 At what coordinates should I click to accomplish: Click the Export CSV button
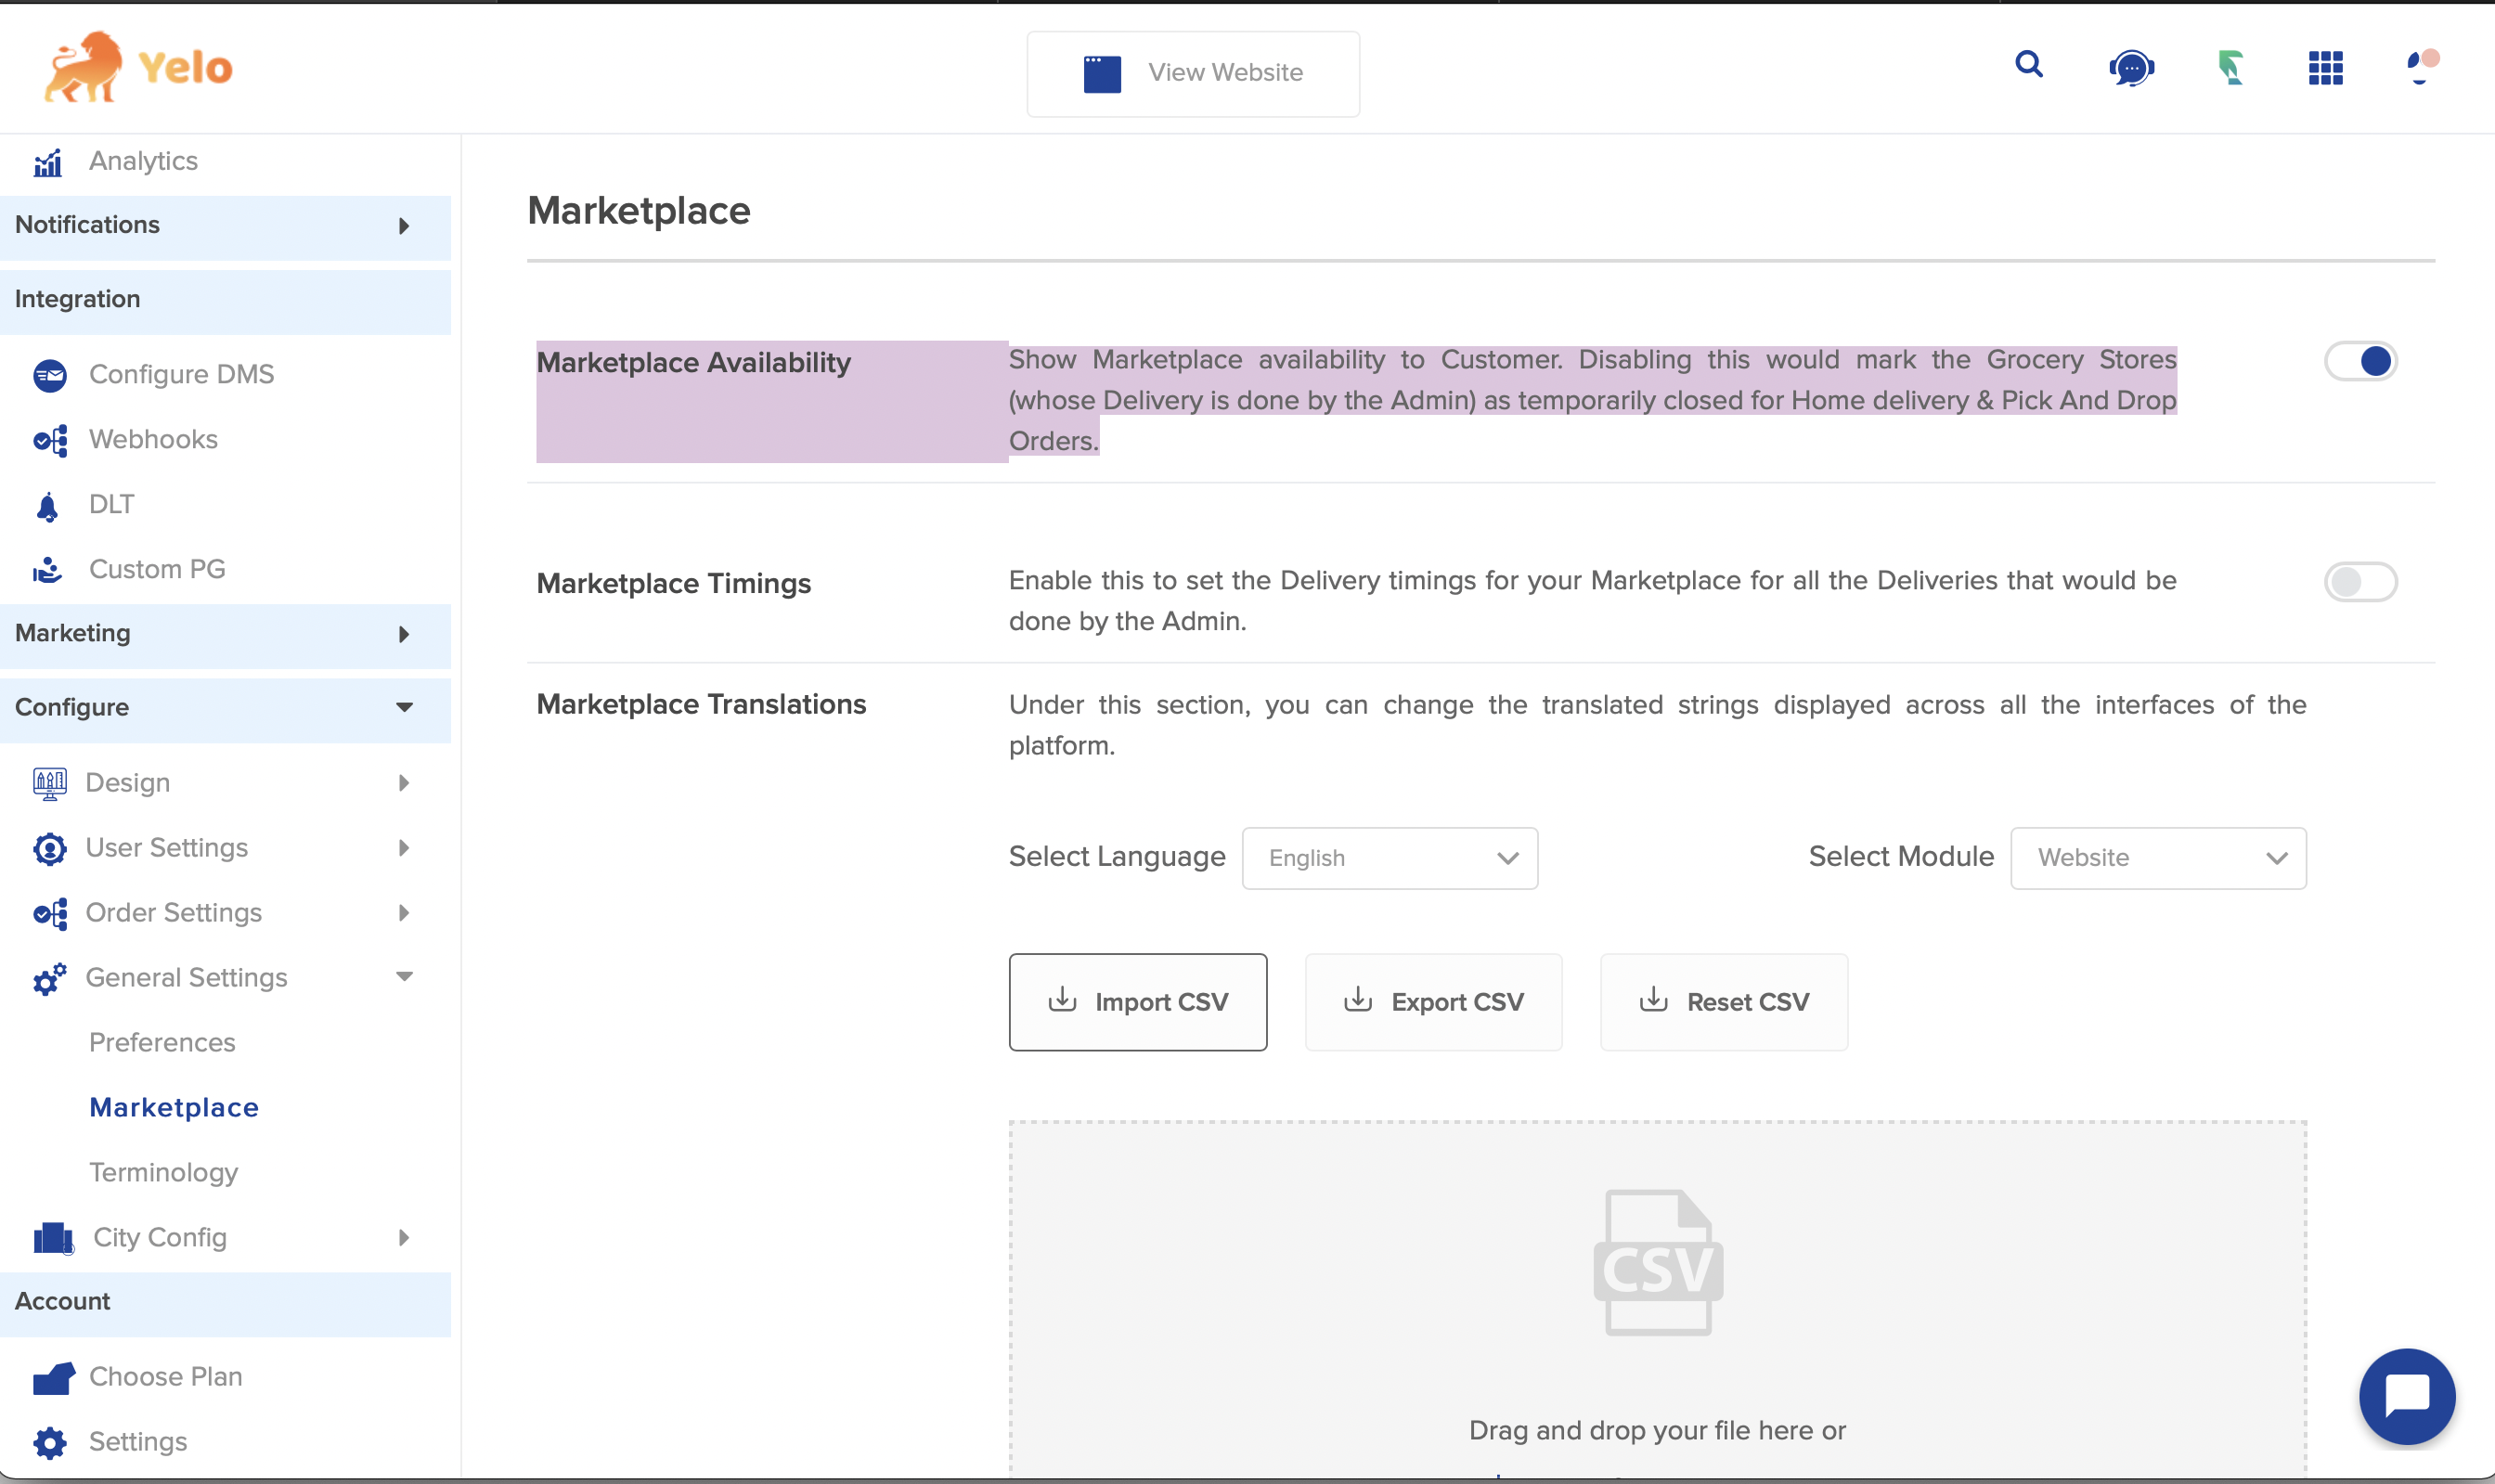[x=1433, y=1002]
